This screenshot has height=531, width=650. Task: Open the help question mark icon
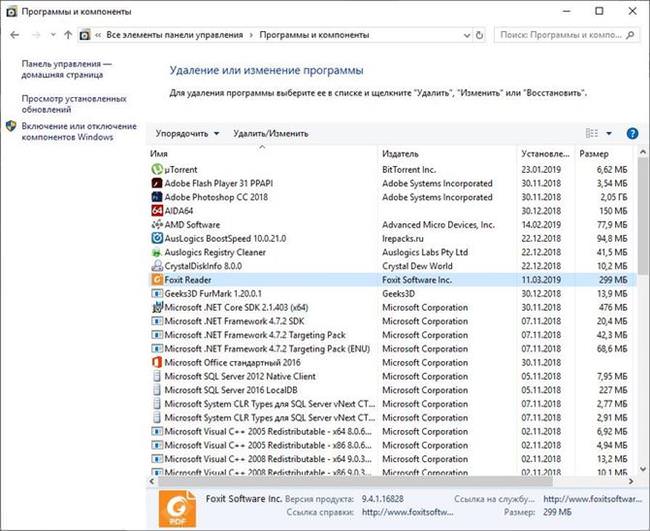point(632,133)
